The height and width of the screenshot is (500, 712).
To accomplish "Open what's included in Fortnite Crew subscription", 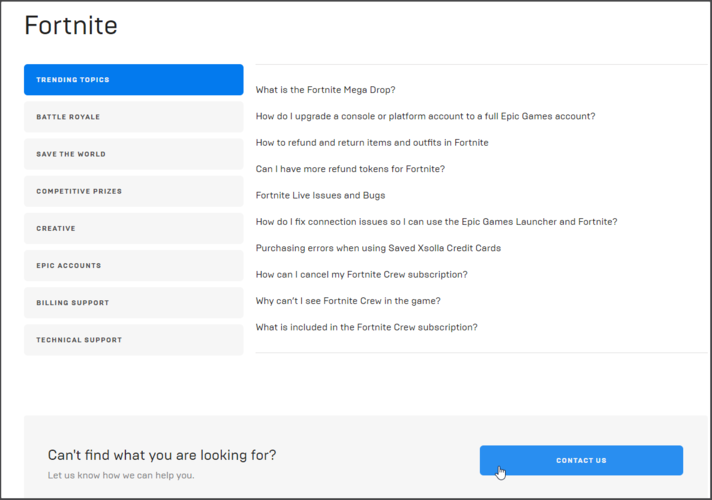I will (x=366, y=327).
